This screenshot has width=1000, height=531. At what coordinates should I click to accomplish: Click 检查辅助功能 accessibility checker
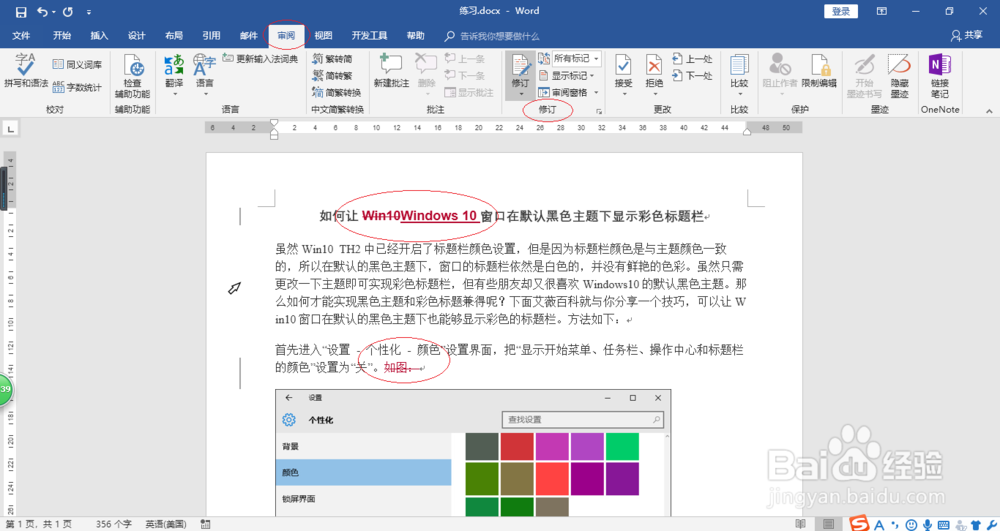point(133,76)
